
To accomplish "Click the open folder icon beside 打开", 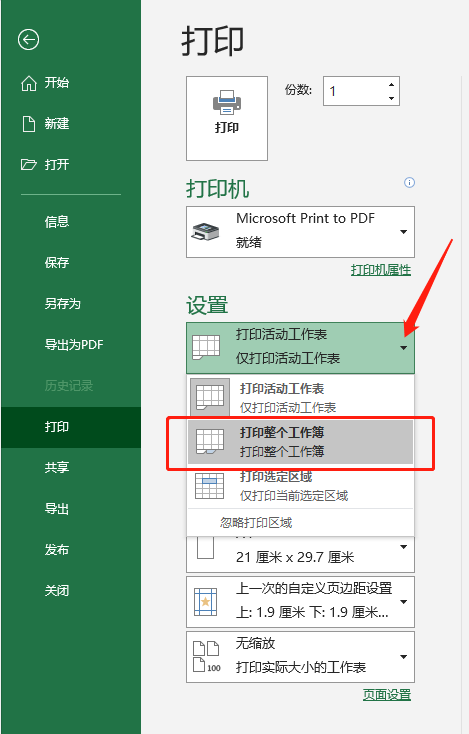I will [29, 164].
